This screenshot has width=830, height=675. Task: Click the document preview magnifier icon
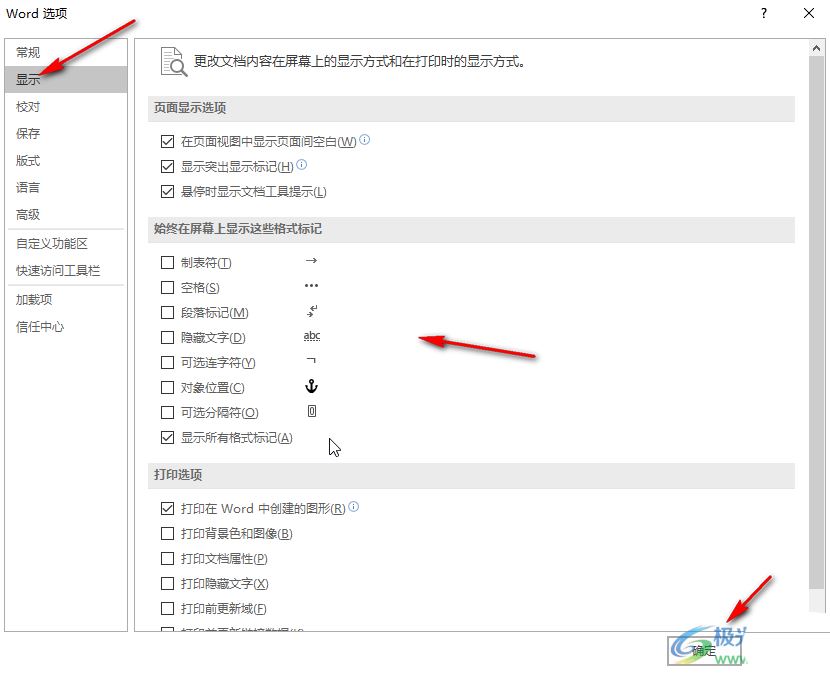tap(174, 61)
